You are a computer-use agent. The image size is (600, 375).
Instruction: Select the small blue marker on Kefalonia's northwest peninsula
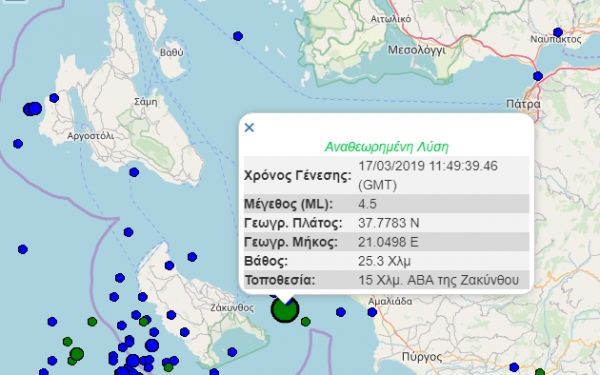[x=54, y=98]
